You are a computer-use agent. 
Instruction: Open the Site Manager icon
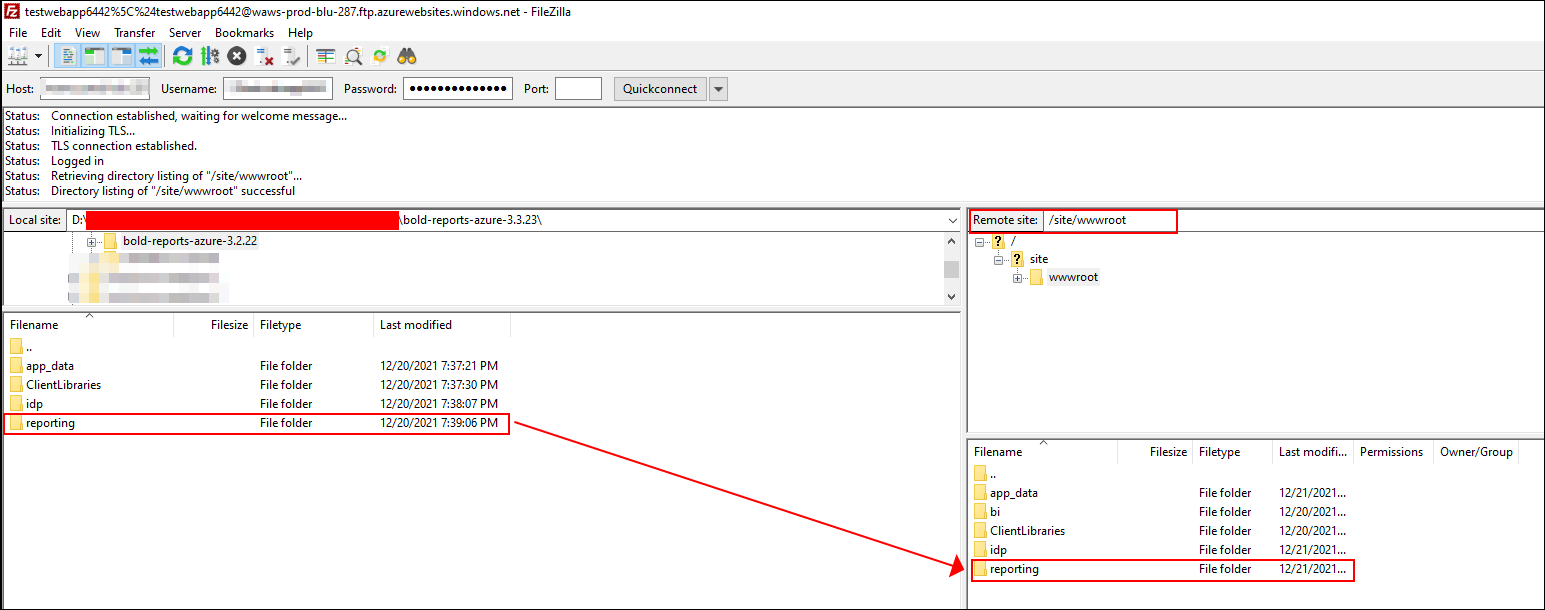[x=18, y=56]
